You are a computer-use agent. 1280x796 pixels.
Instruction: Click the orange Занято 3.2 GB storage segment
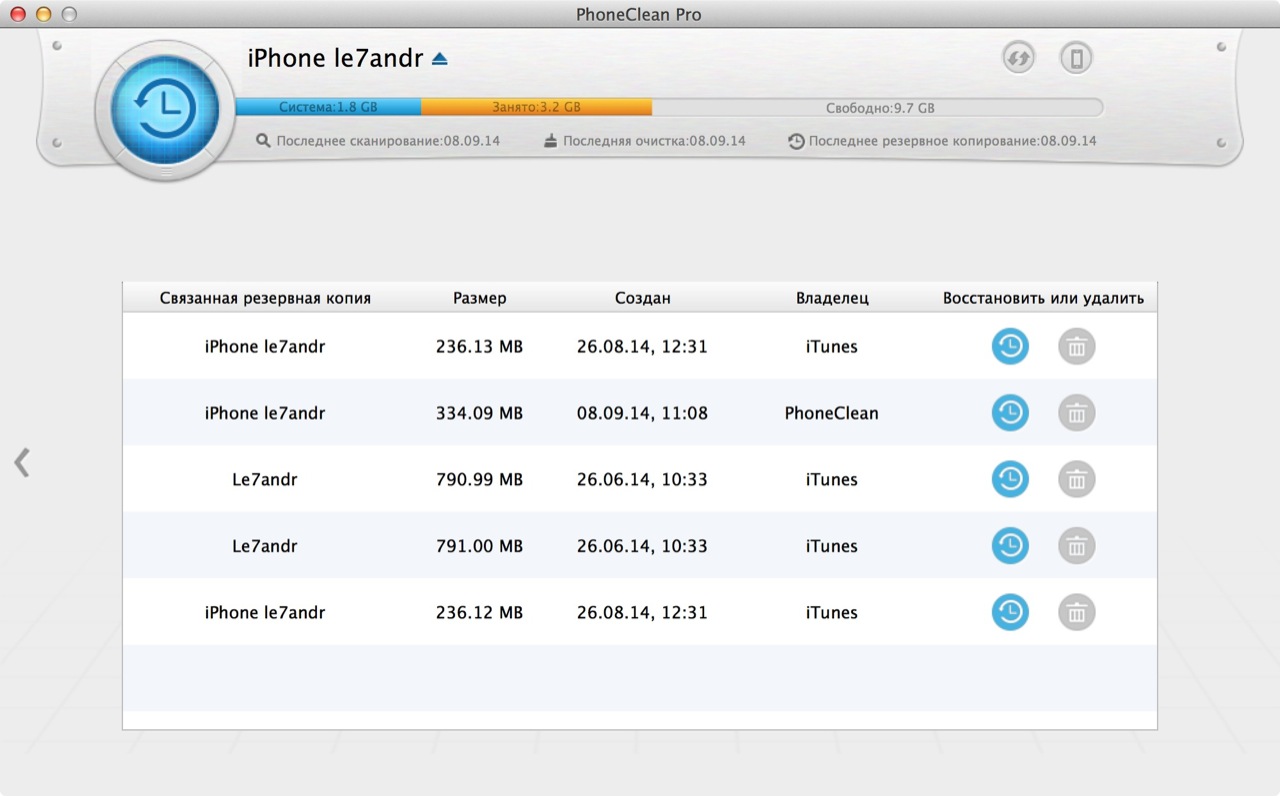tap(536, 107)
